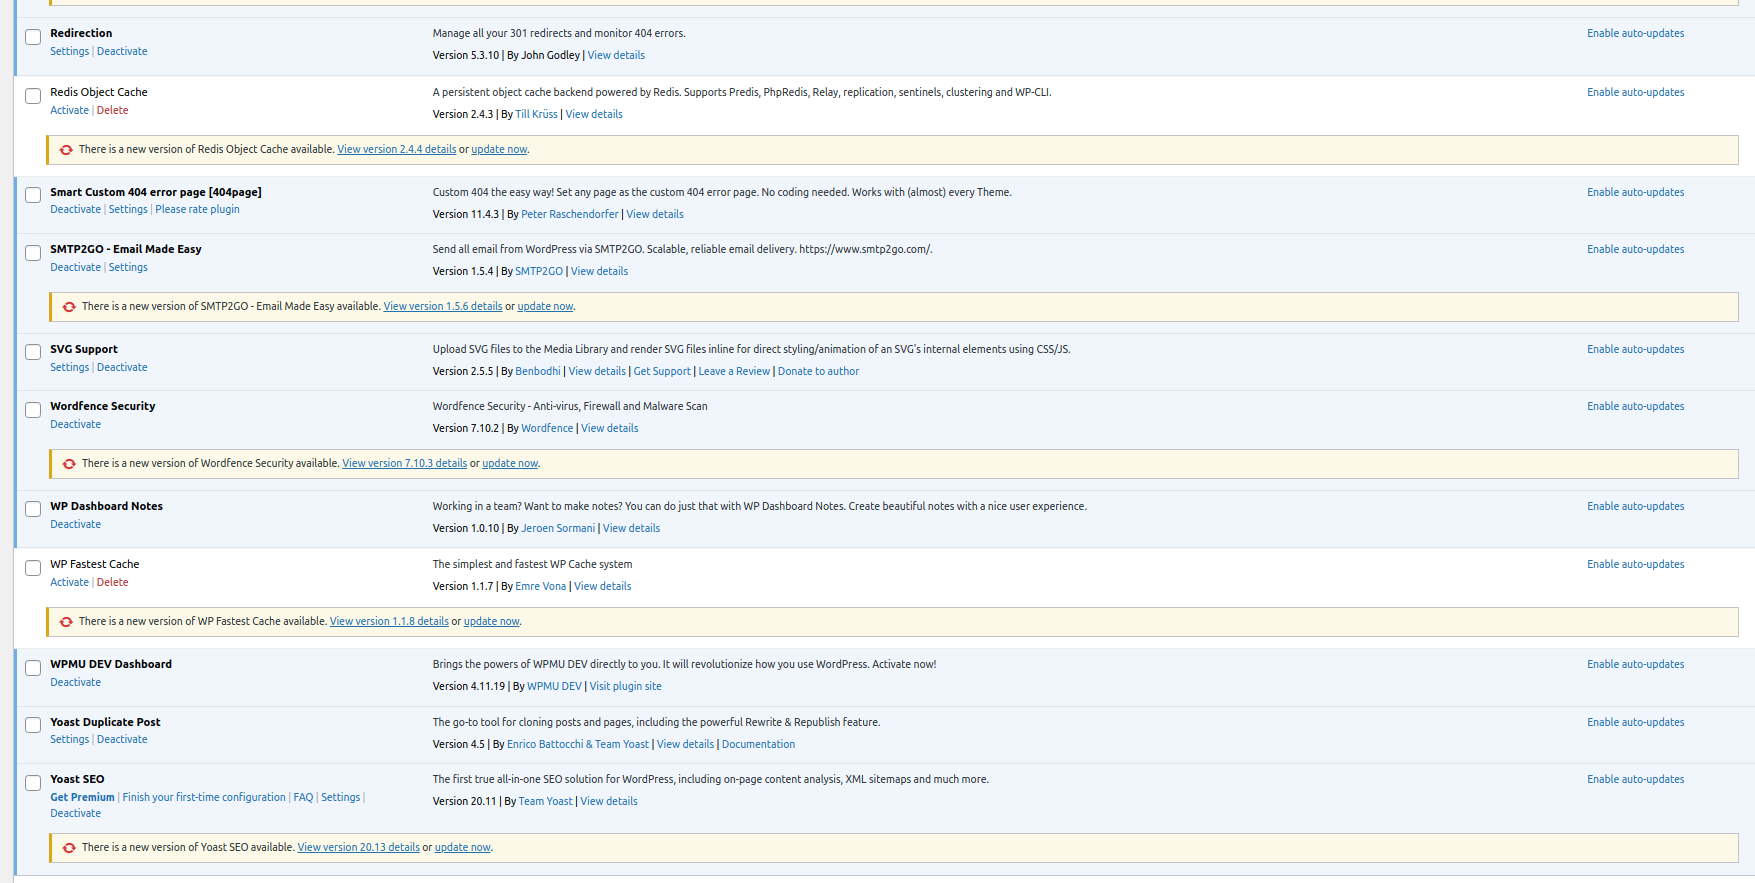Click update icon in WP Fastest Cache notice
The height and width of the screenshot is (883, 1755).
tap(66, 622)
